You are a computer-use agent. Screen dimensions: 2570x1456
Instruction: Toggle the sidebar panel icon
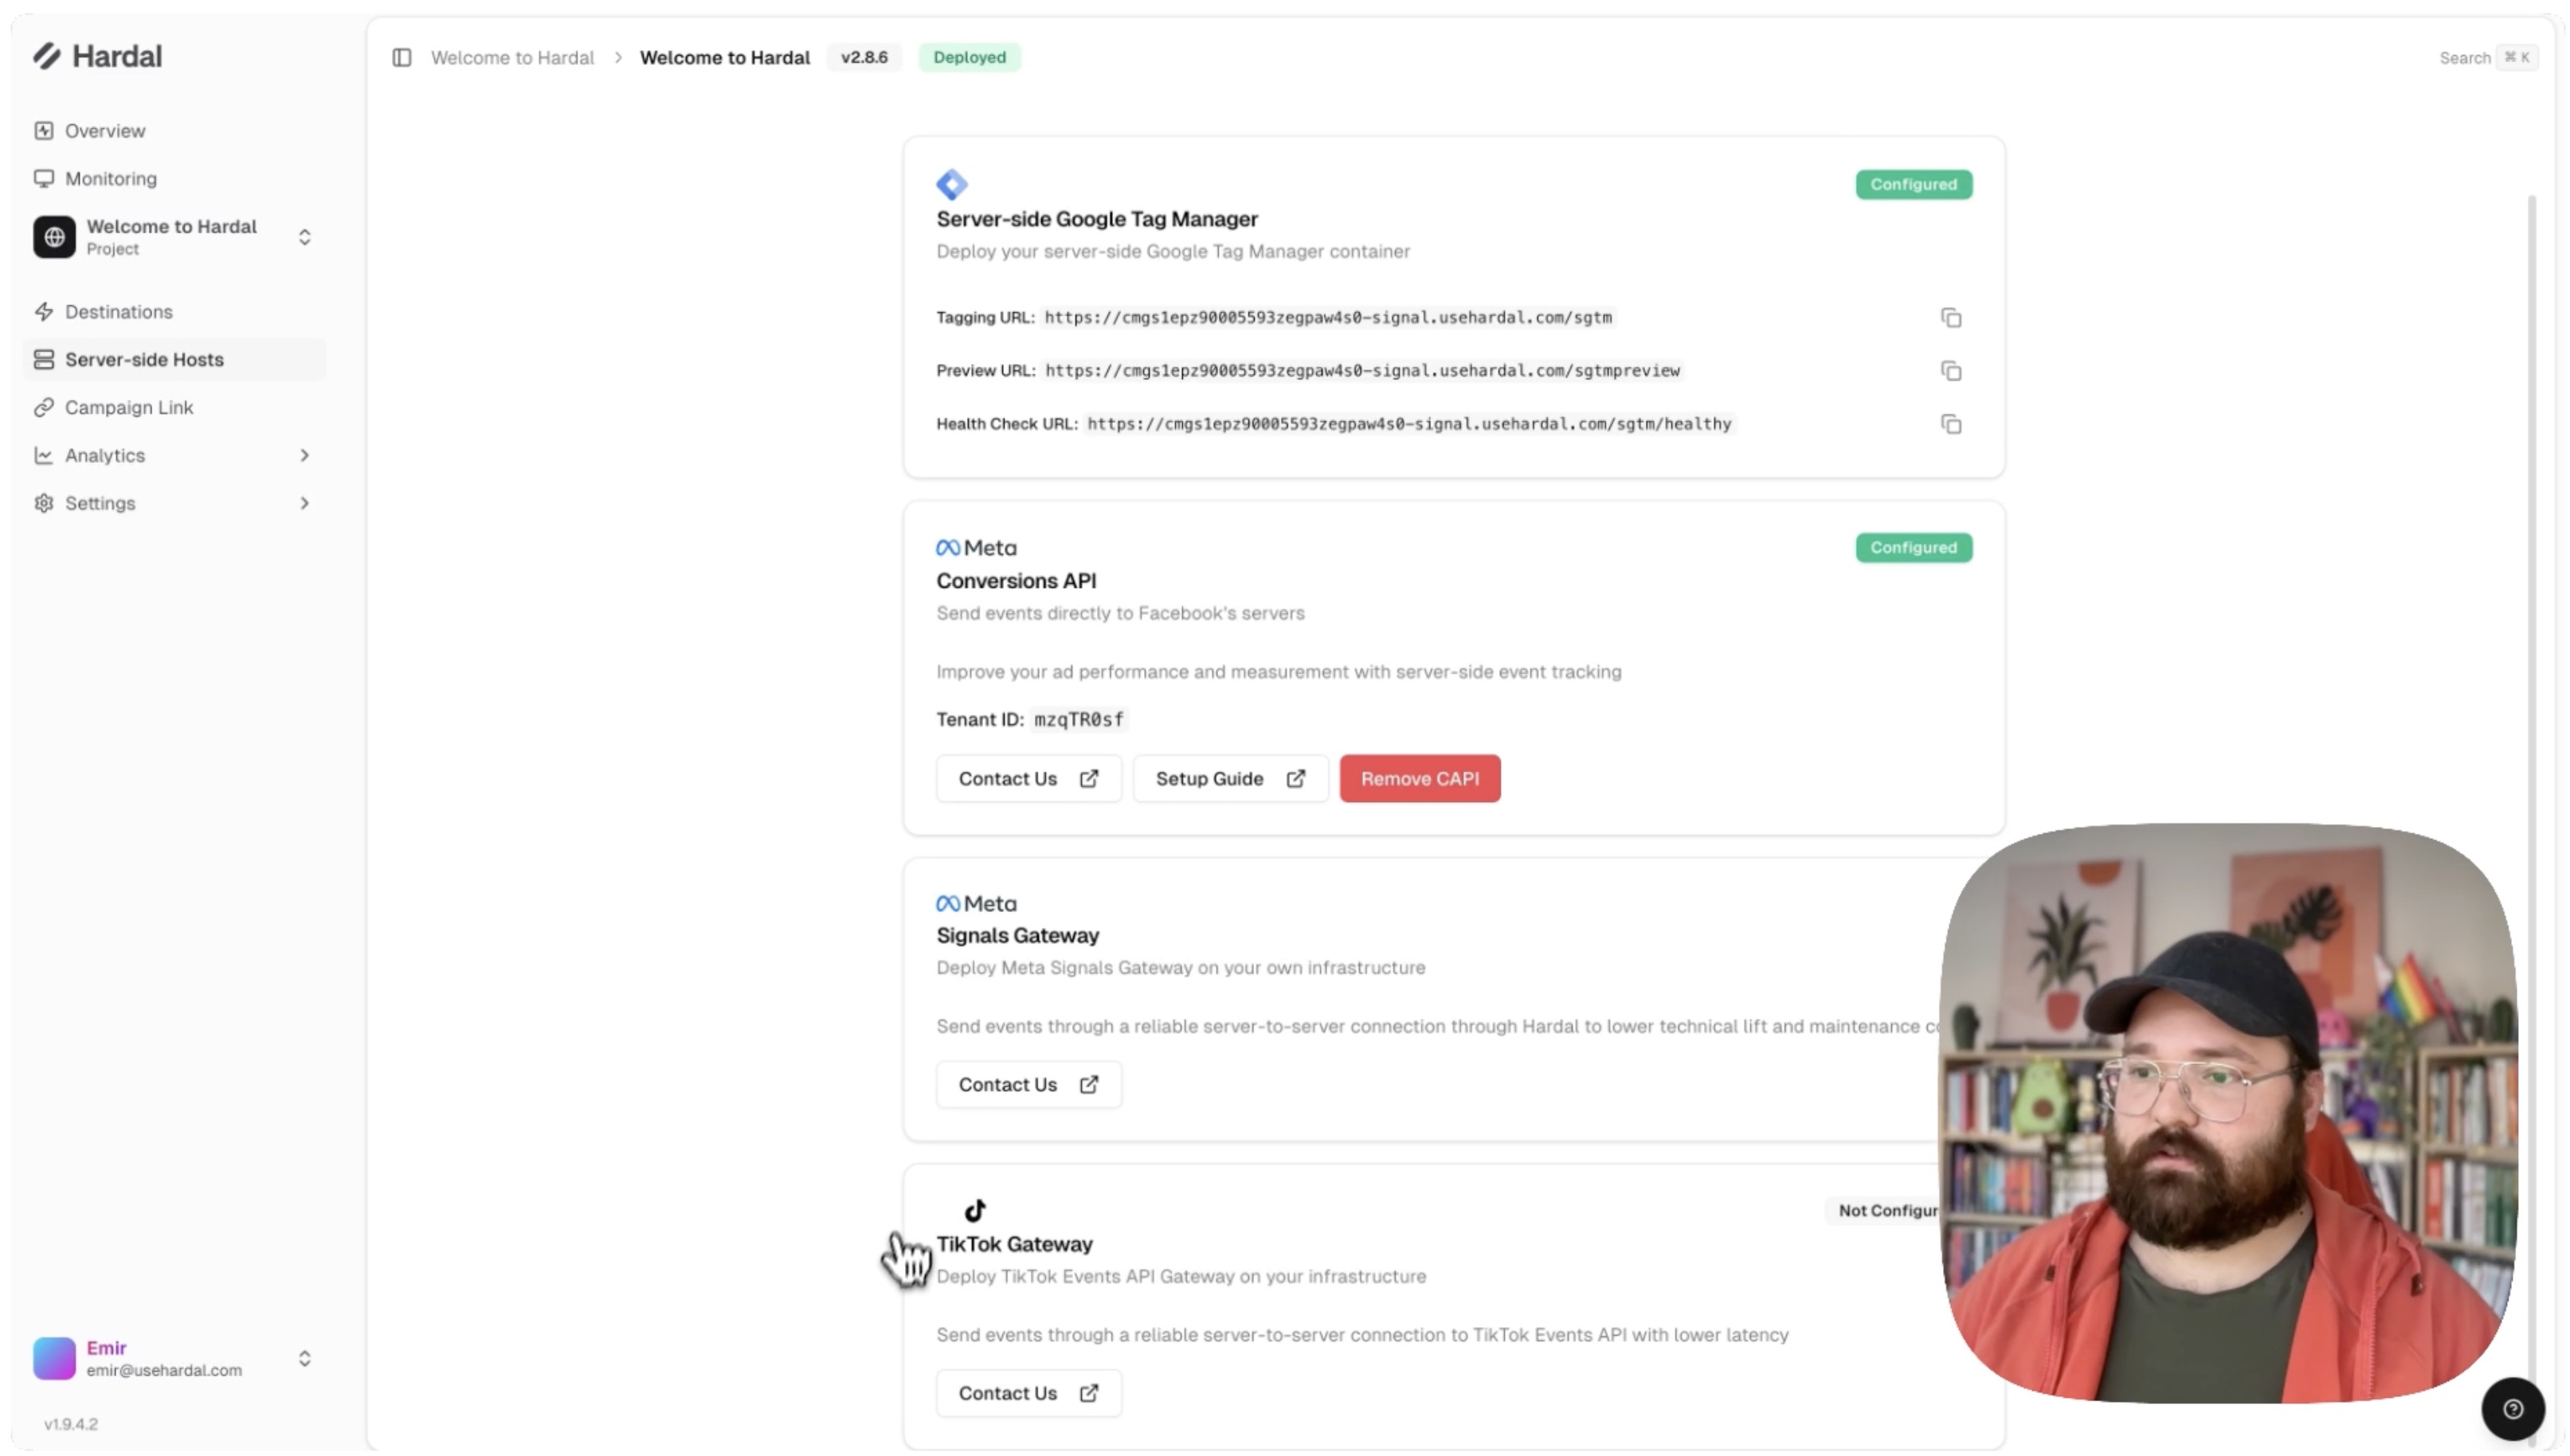pyautogui.click(x=401, y=58)
